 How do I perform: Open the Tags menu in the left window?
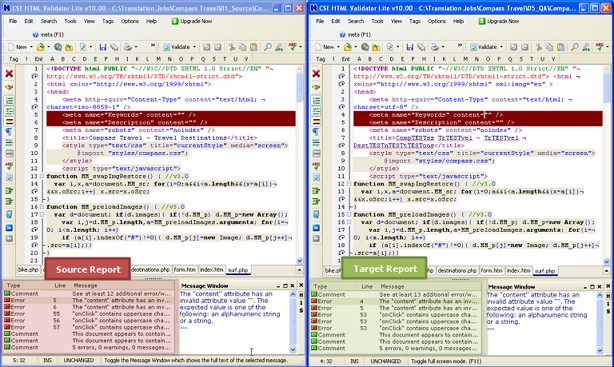click(x=108, y=21)
